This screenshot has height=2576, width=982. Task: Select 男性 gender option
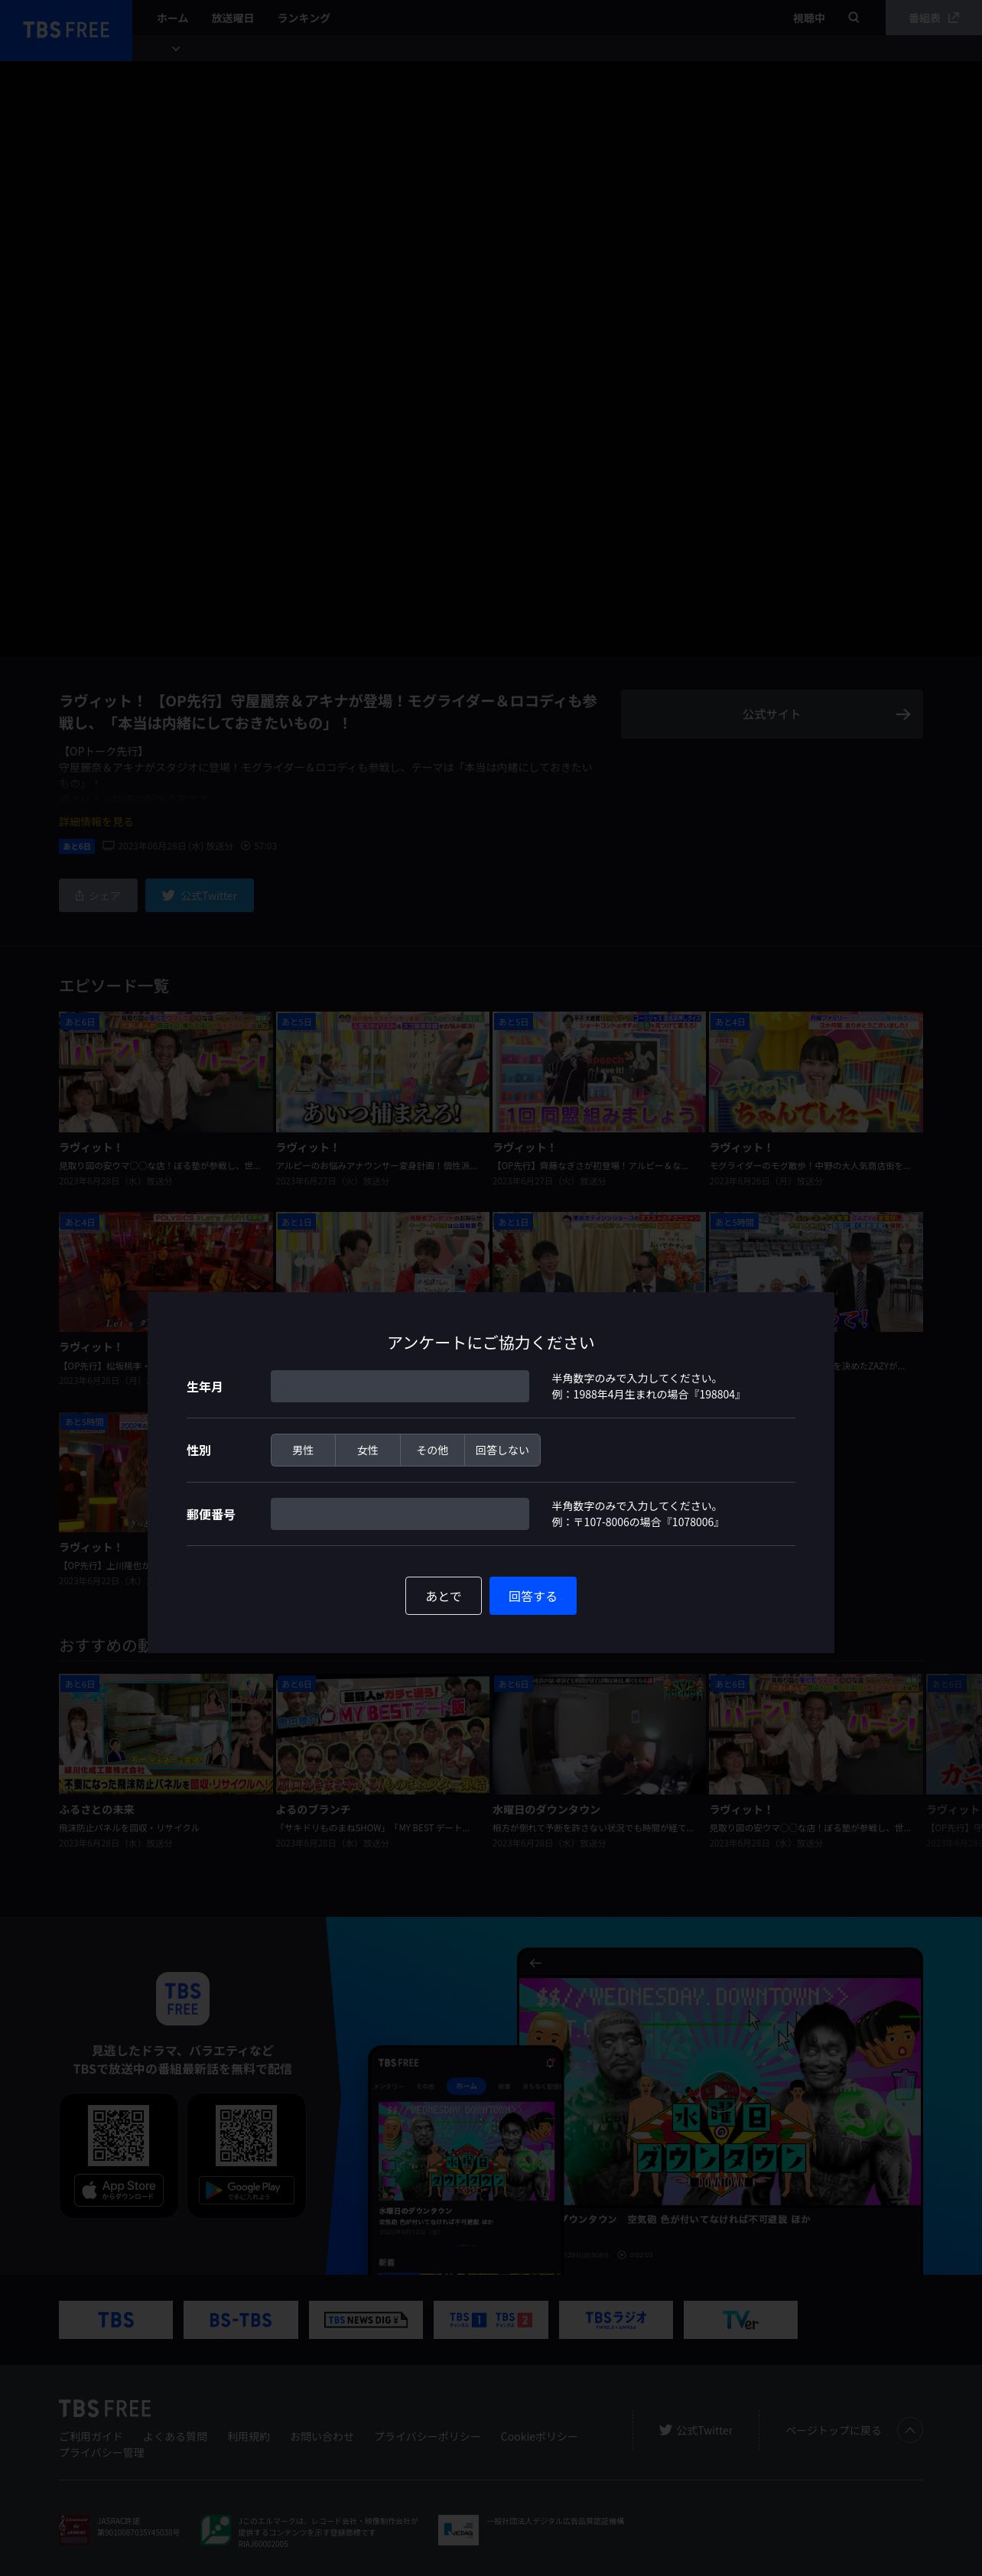(x=303, y=1450)
